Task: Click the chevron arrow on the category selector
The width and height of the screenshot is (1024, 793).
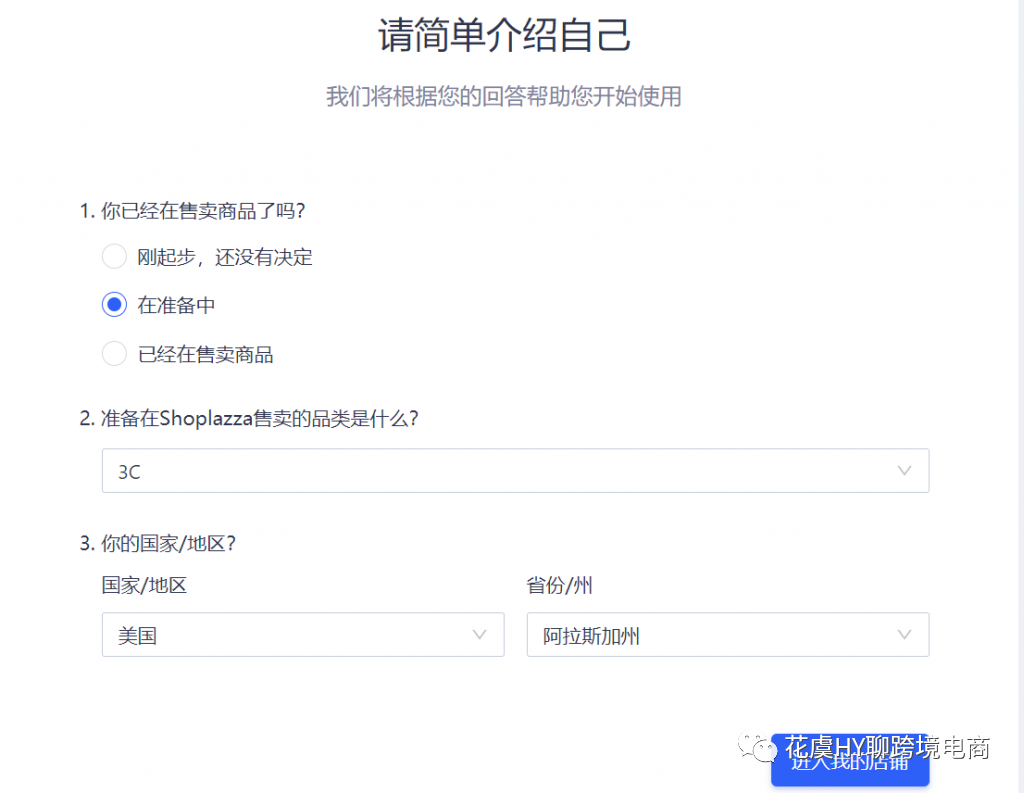Action: [x=904, y=470]
